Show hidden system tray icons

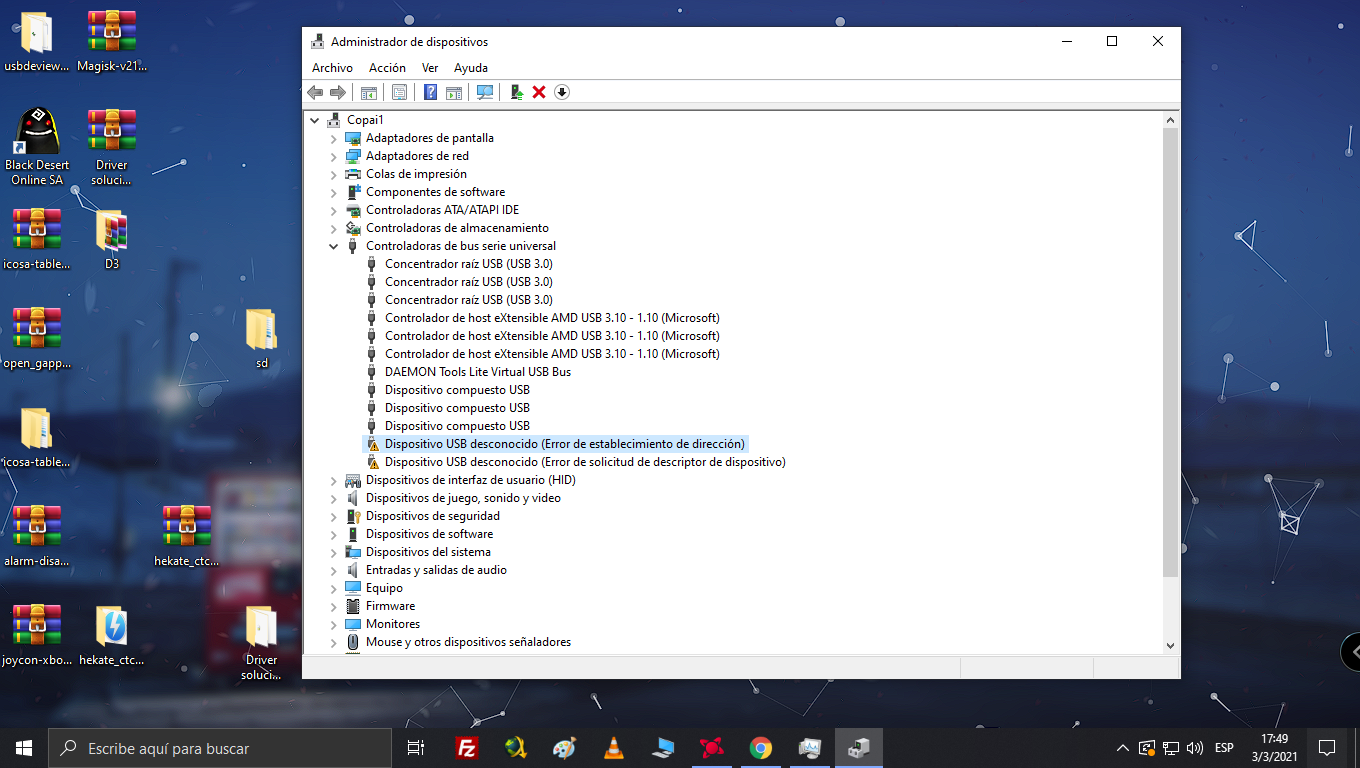1123,748
